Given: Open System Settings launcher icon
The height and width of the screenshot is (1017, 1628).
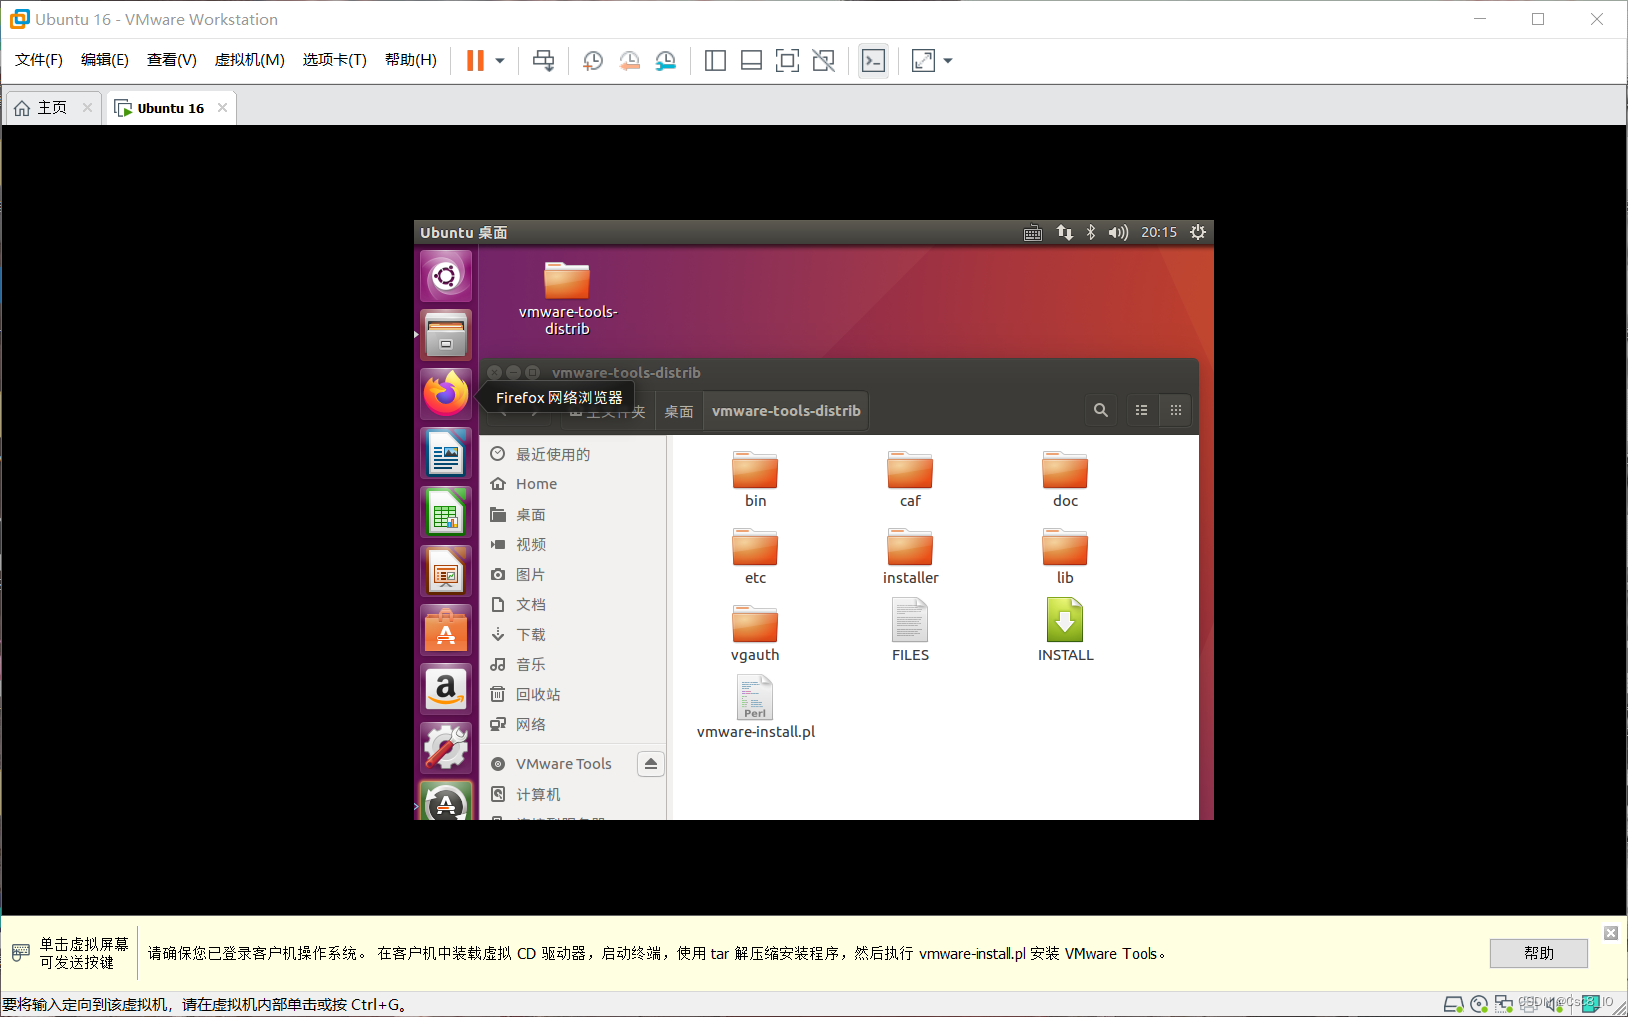Looking at the screenshot, I should click(446, 748).
